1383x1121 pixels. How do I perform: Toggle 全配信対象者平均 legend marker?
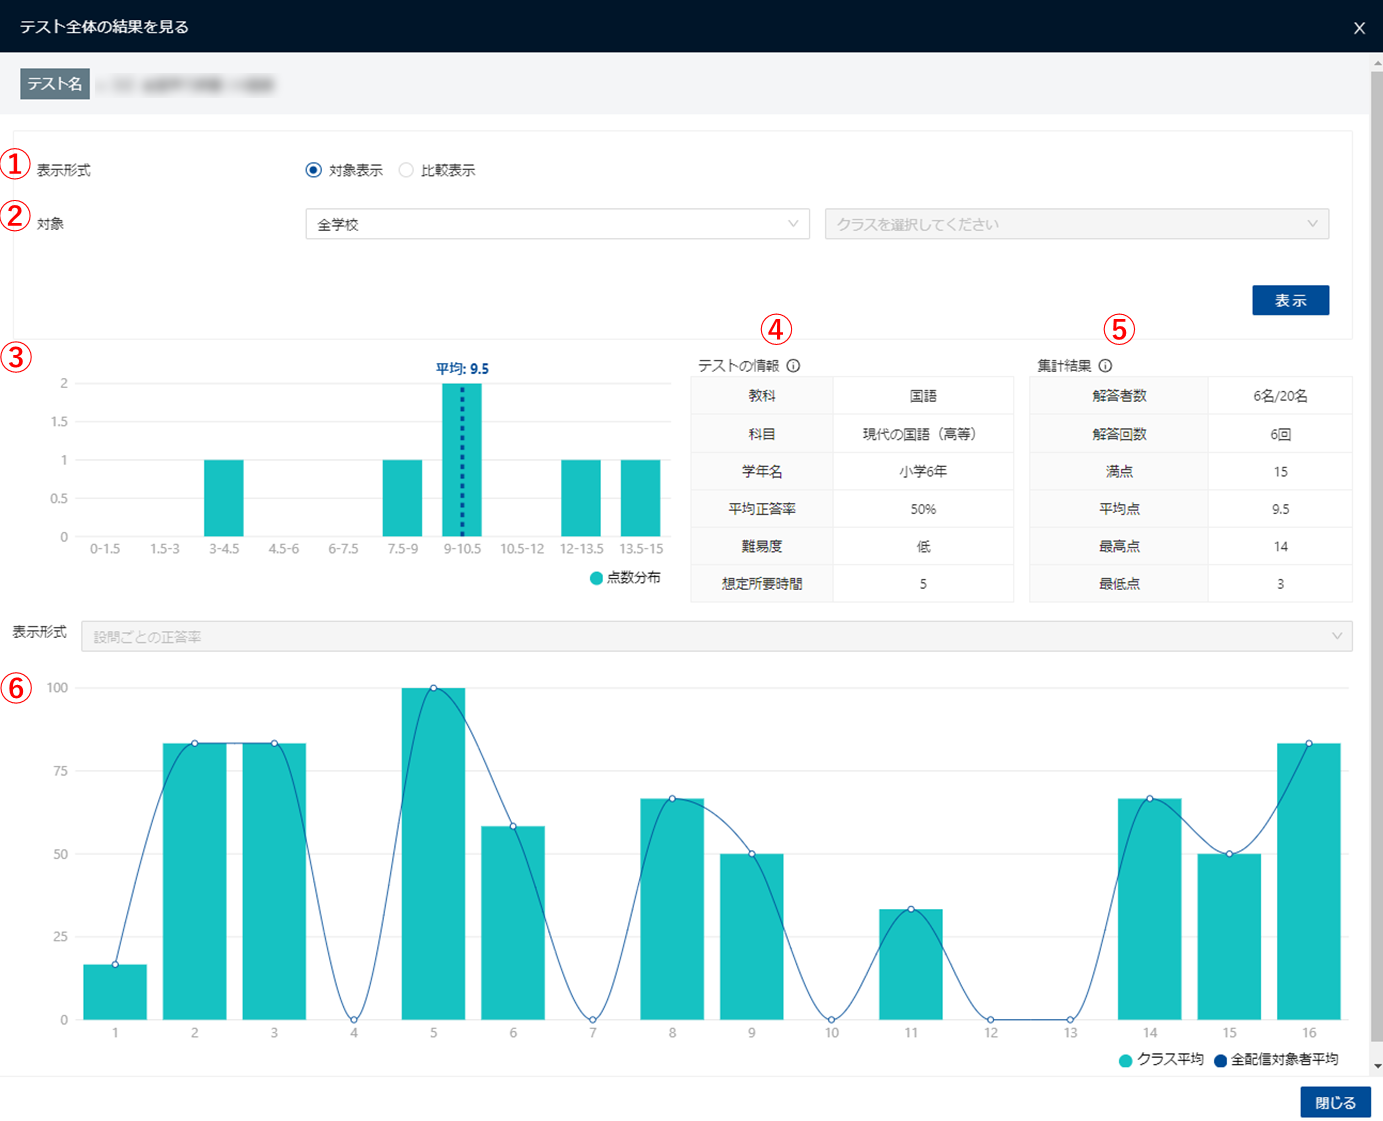[1220, 1060]
